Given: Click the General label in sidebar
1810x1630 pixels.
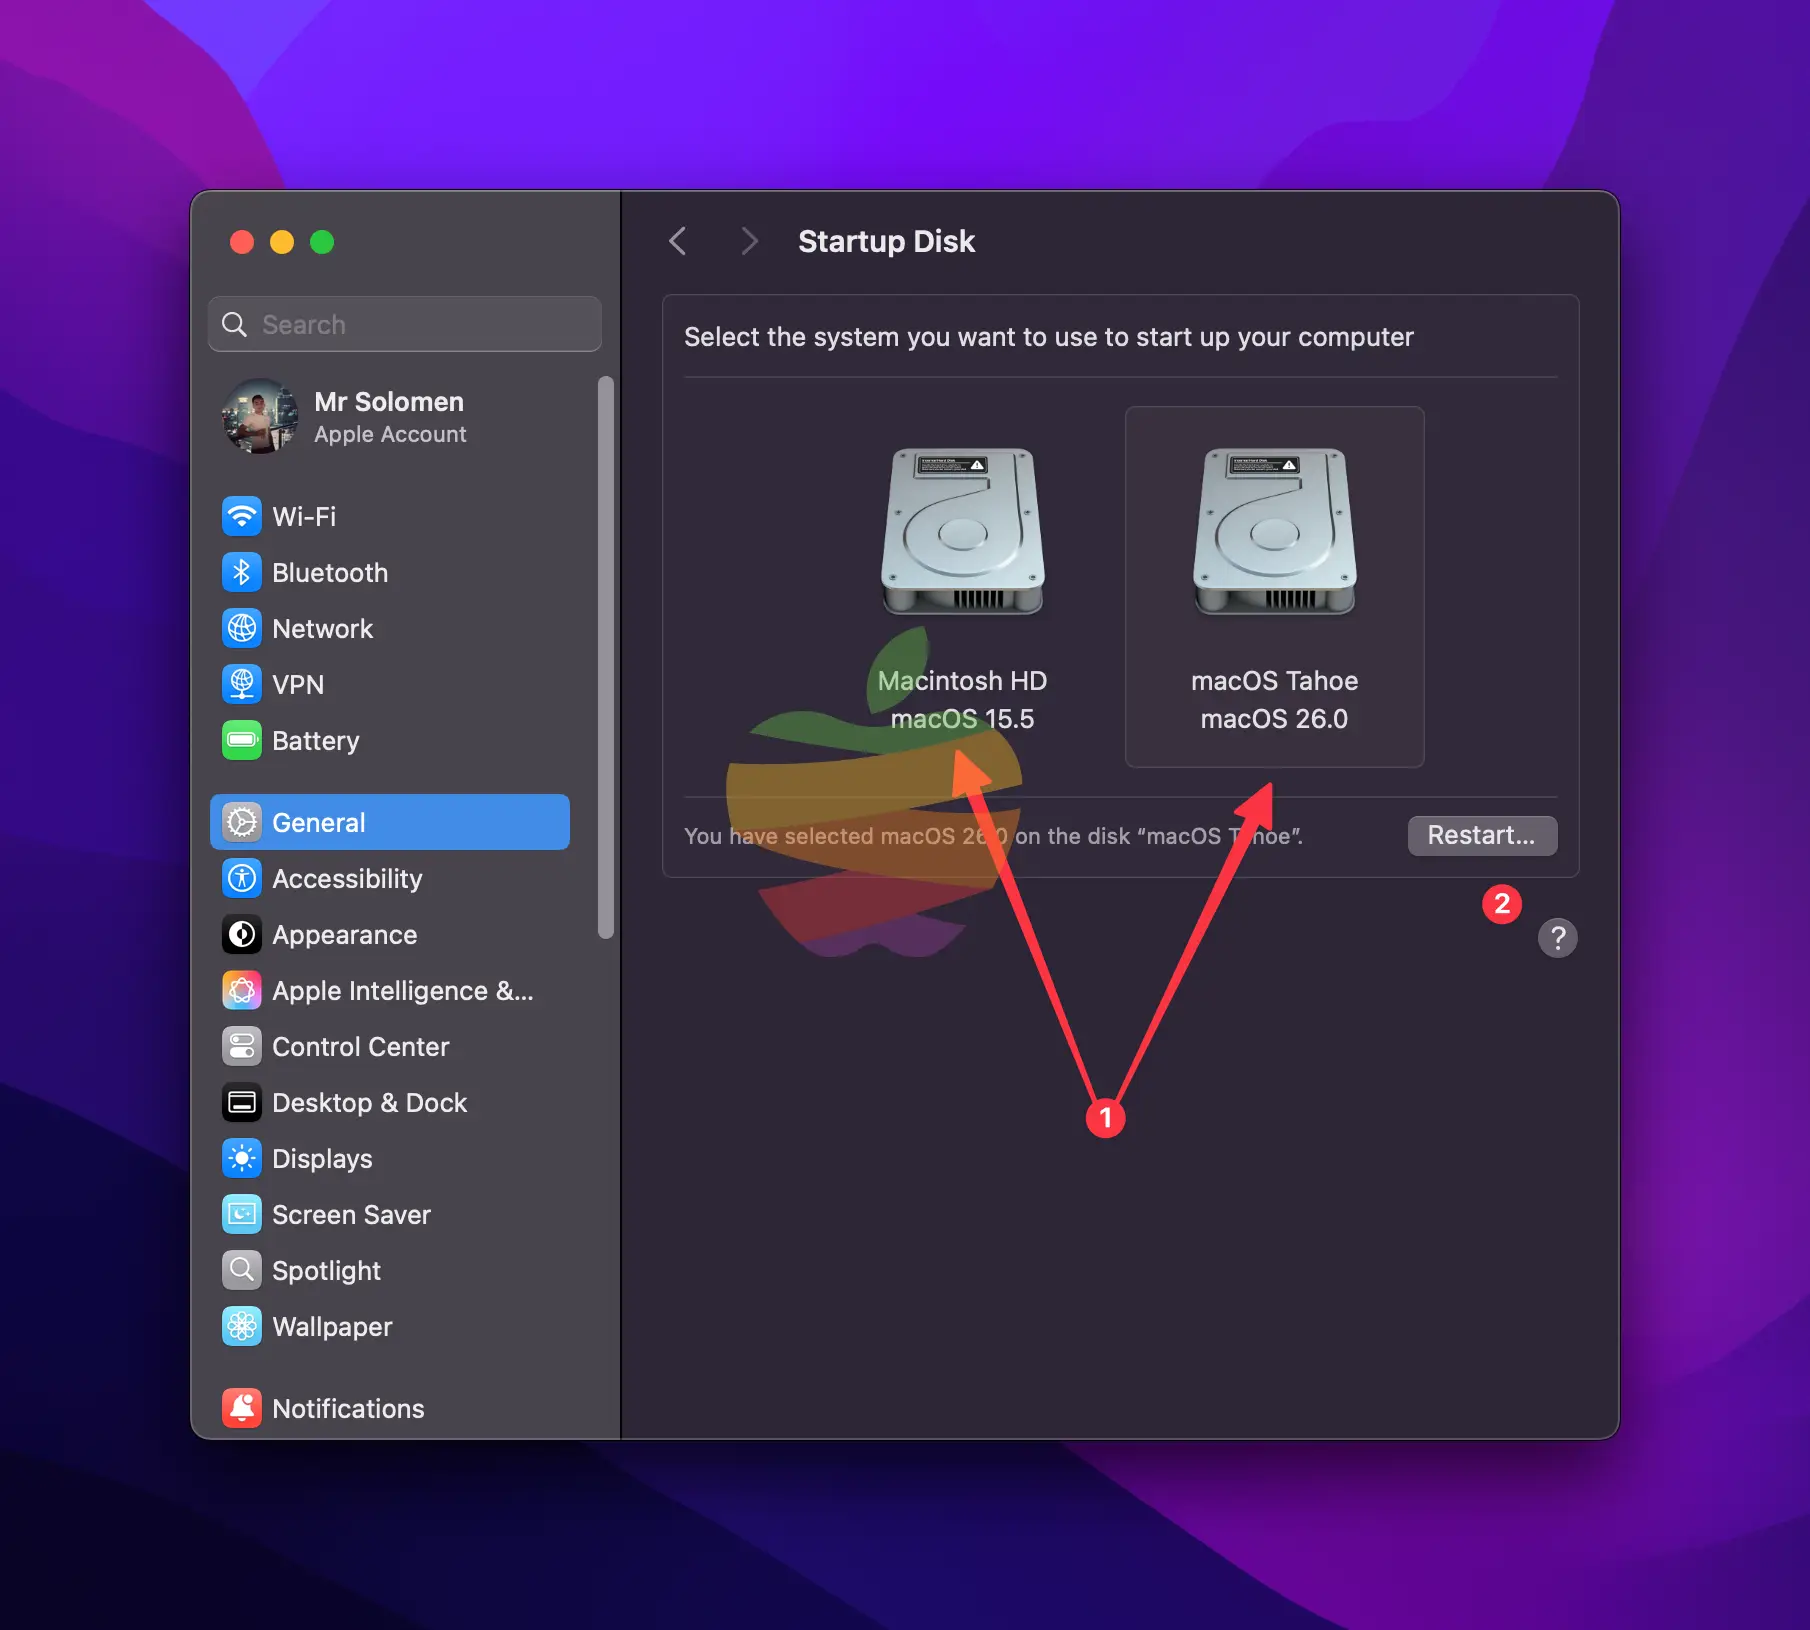Looking at the screenshot, I should pyautogui.click(x=318, y=823).
